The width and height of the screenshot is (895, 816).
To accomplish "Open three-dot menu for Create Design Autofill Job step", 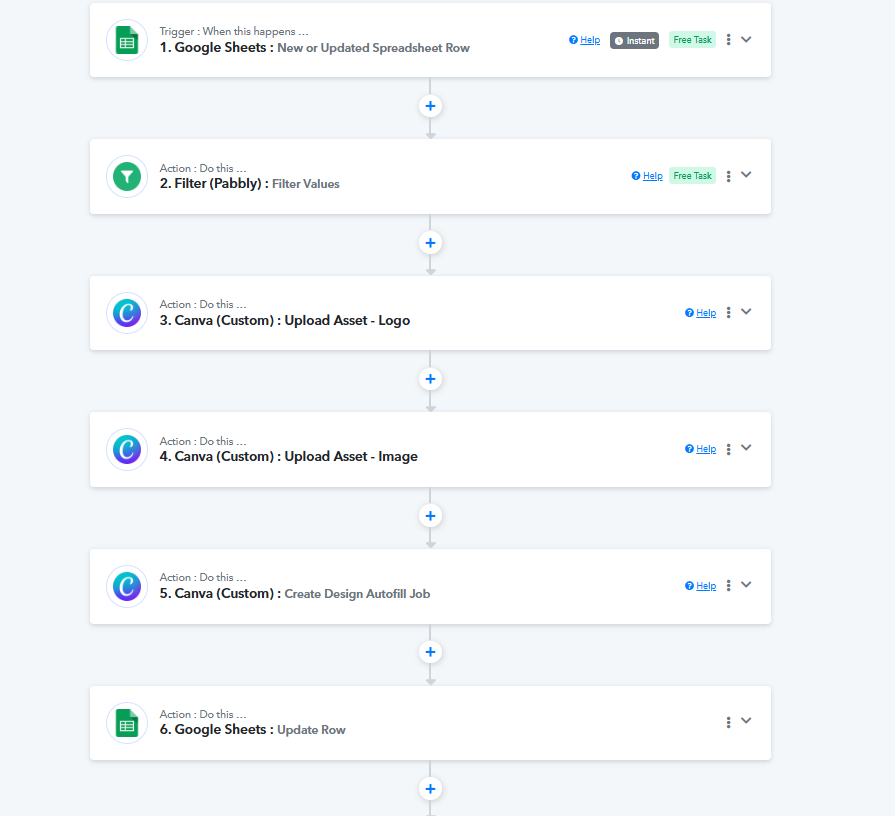I will coord(728,585).
